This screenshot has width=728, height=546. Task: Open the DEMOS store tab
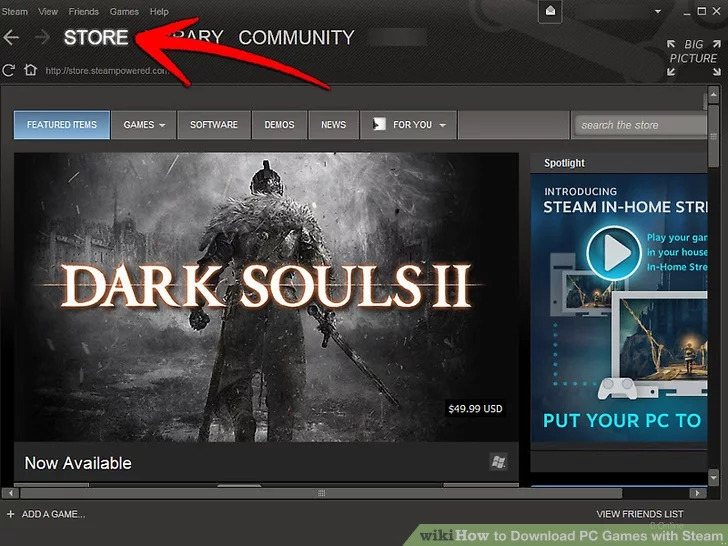click(x=279, y=124)
